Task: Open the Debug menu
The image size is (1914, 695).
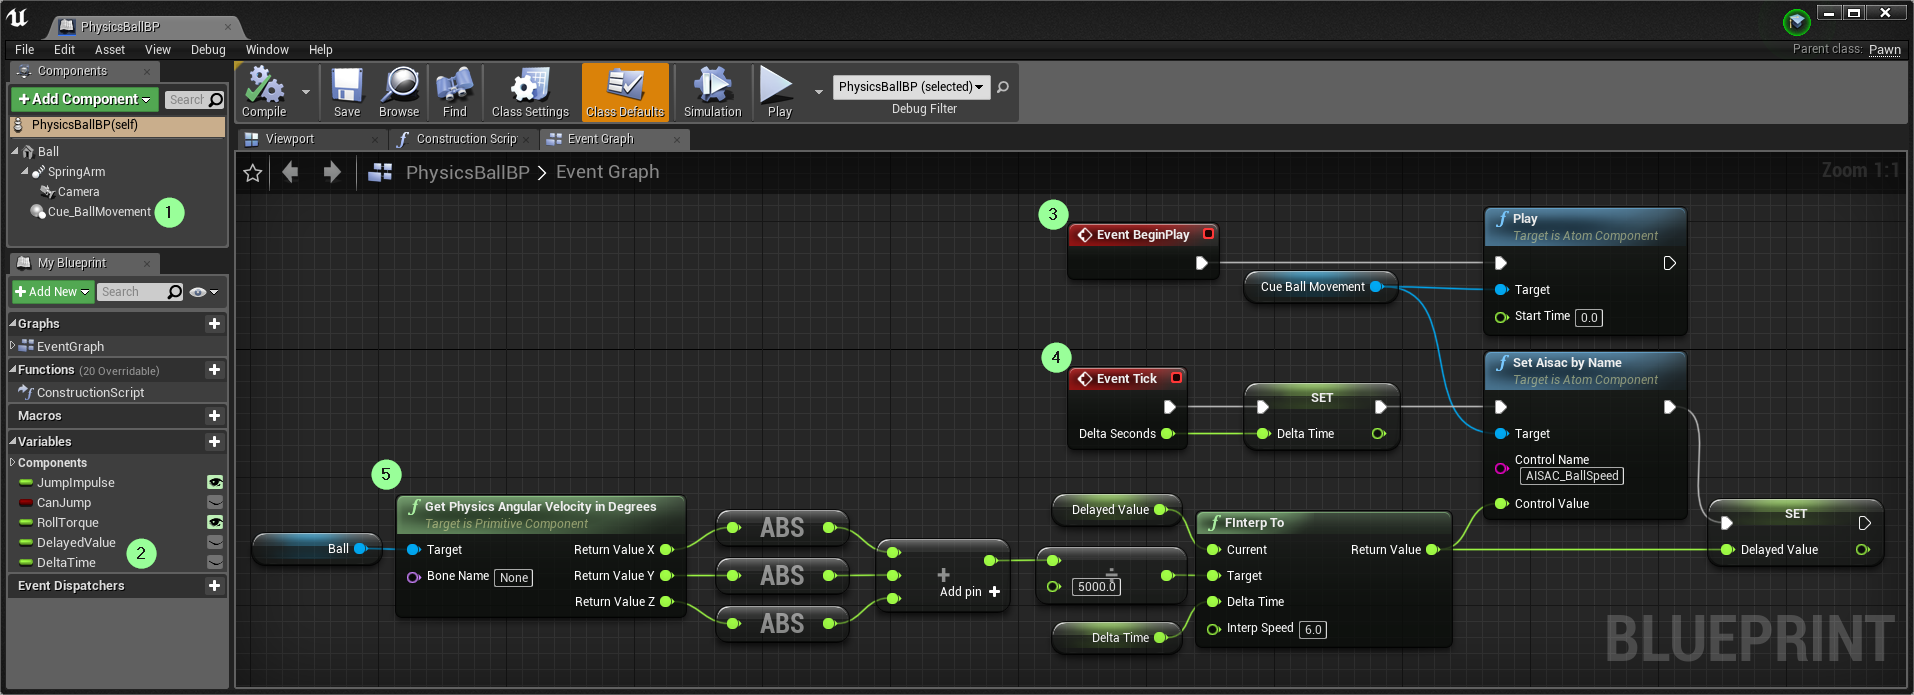Action: pos(208,50)
